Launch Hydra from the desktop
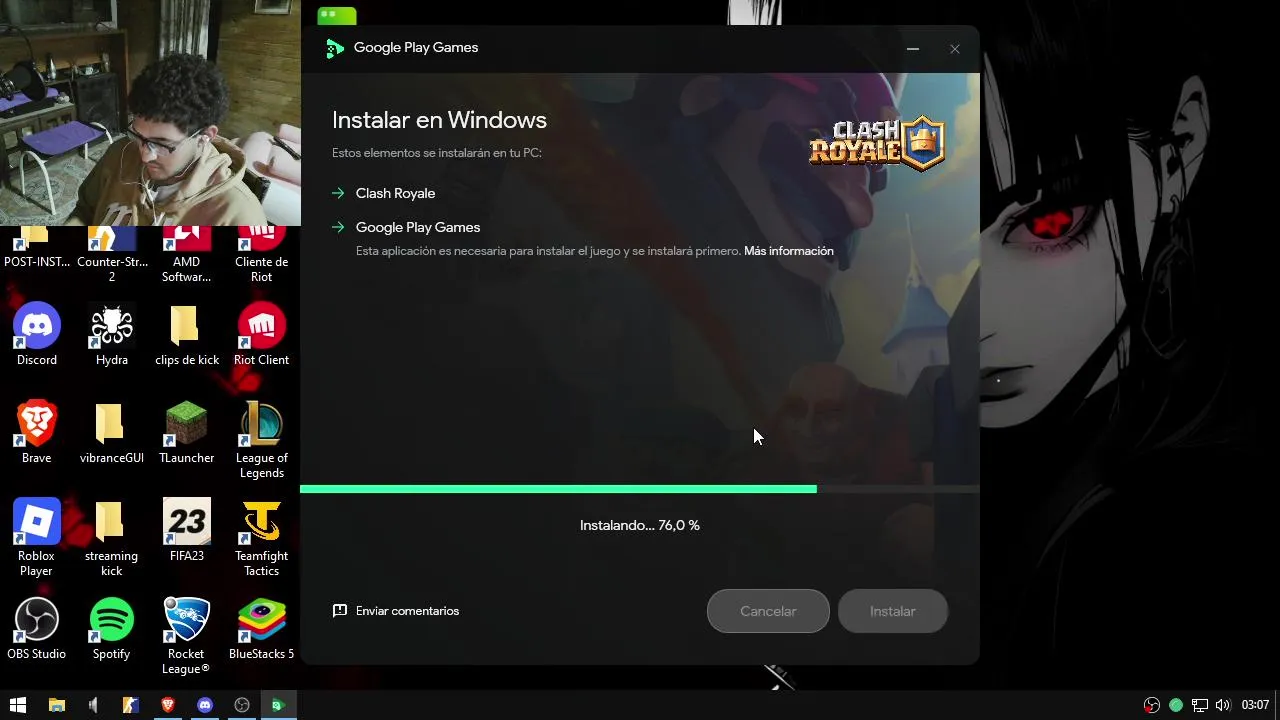 tap(112, 334)
